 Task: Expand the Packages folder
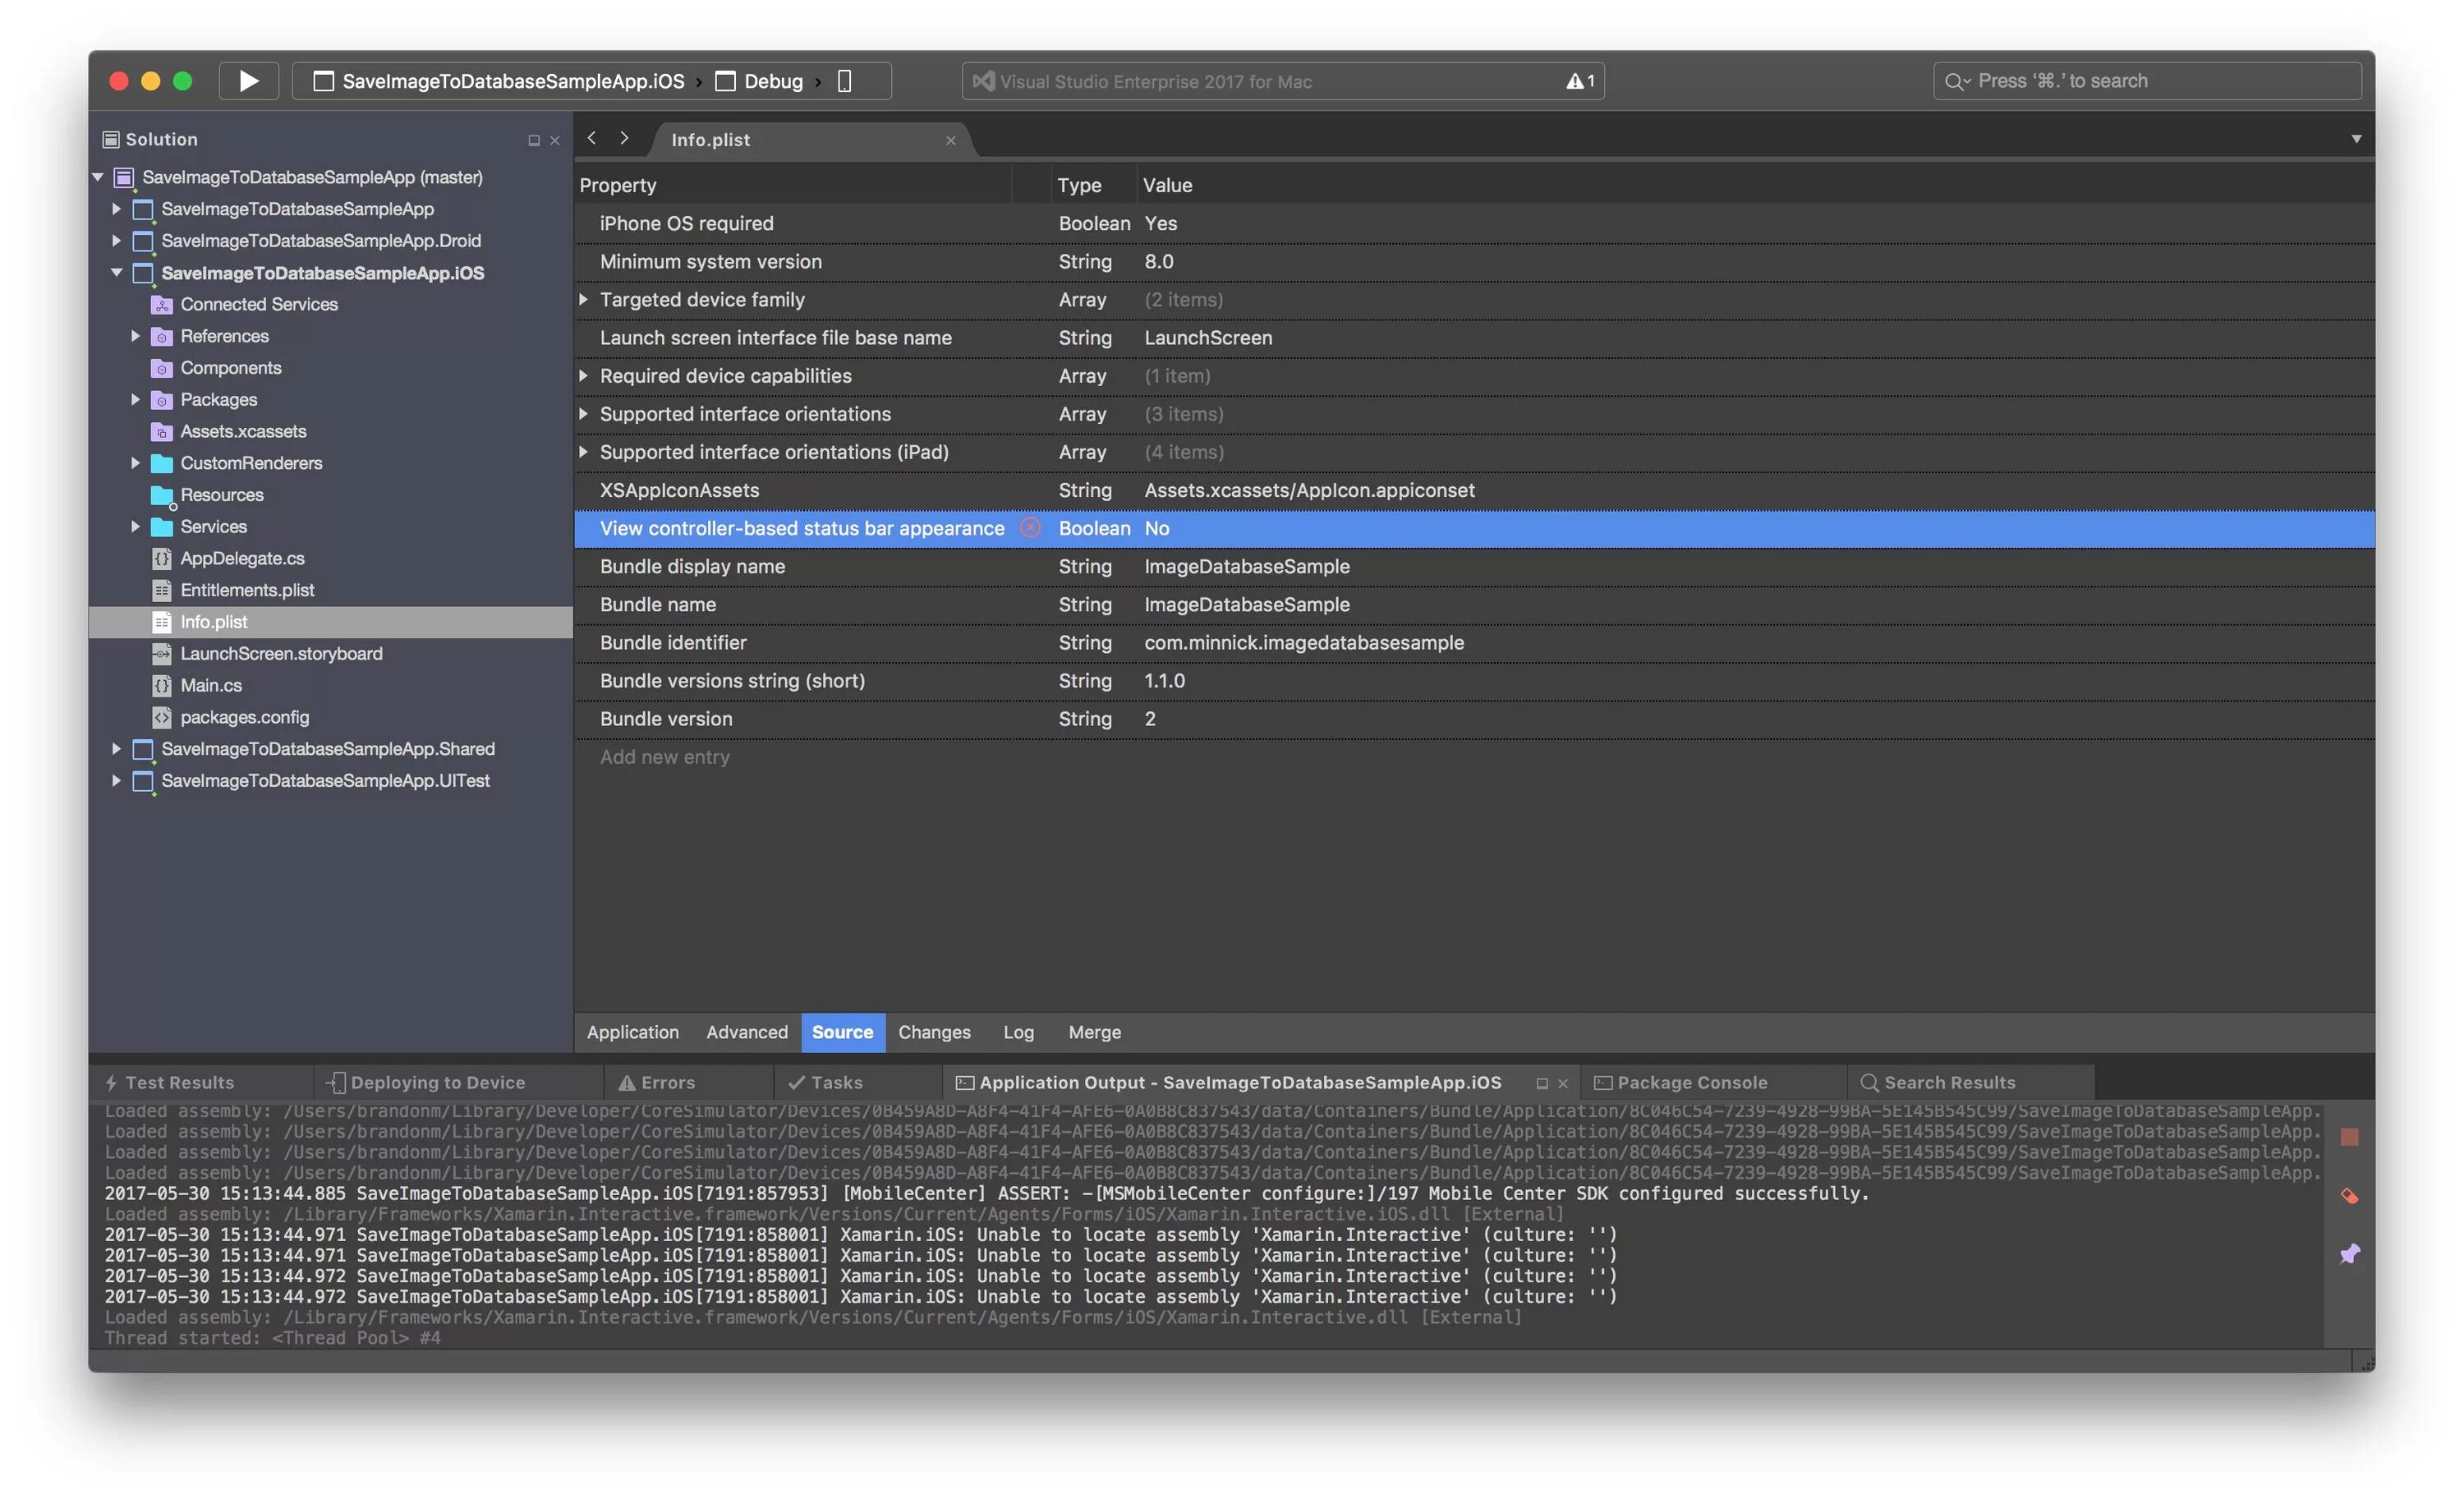tap(135, 399)
